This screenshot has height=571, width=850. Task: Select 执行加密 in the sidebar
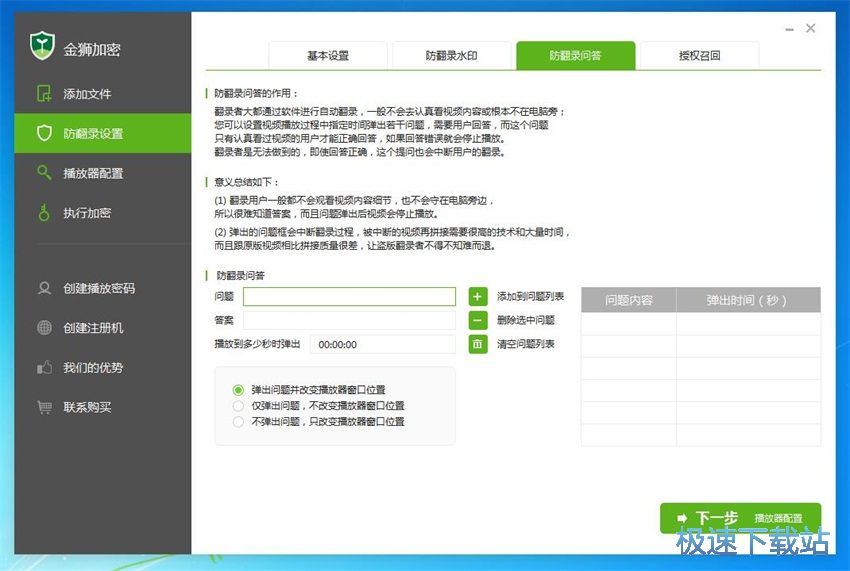[x=102, y=213]
